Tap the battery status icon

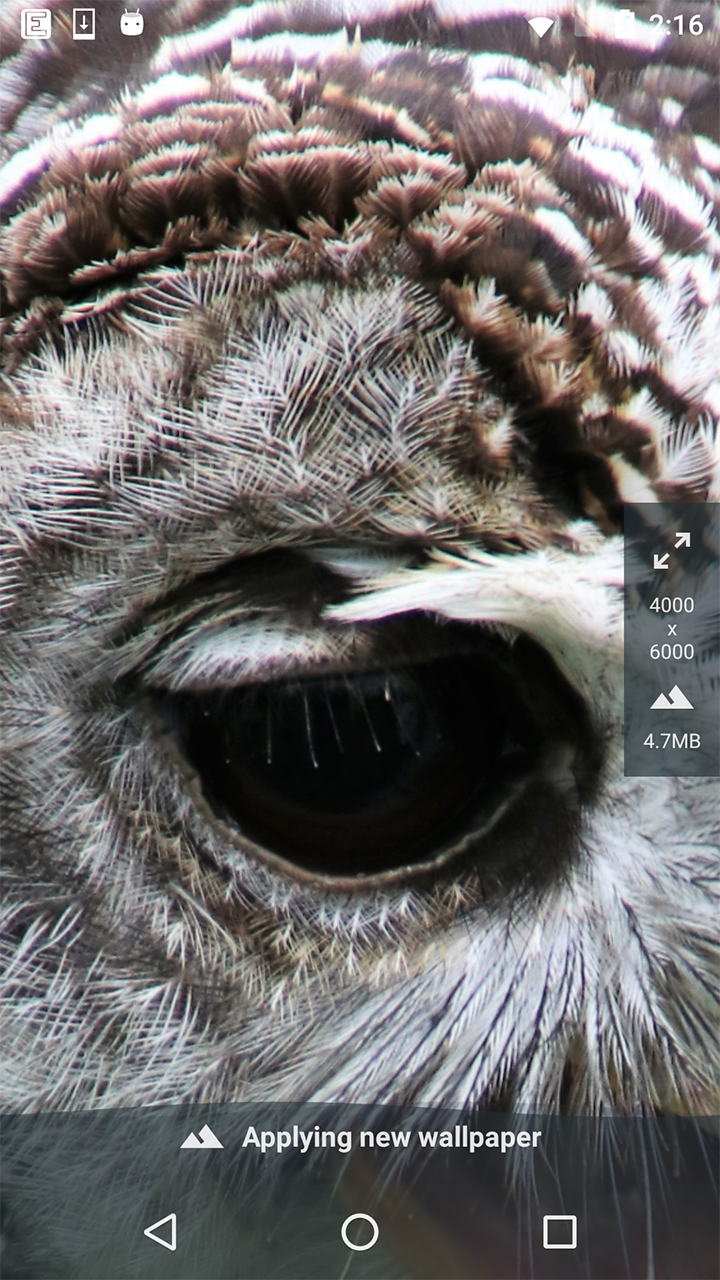[x=625, y=24]
